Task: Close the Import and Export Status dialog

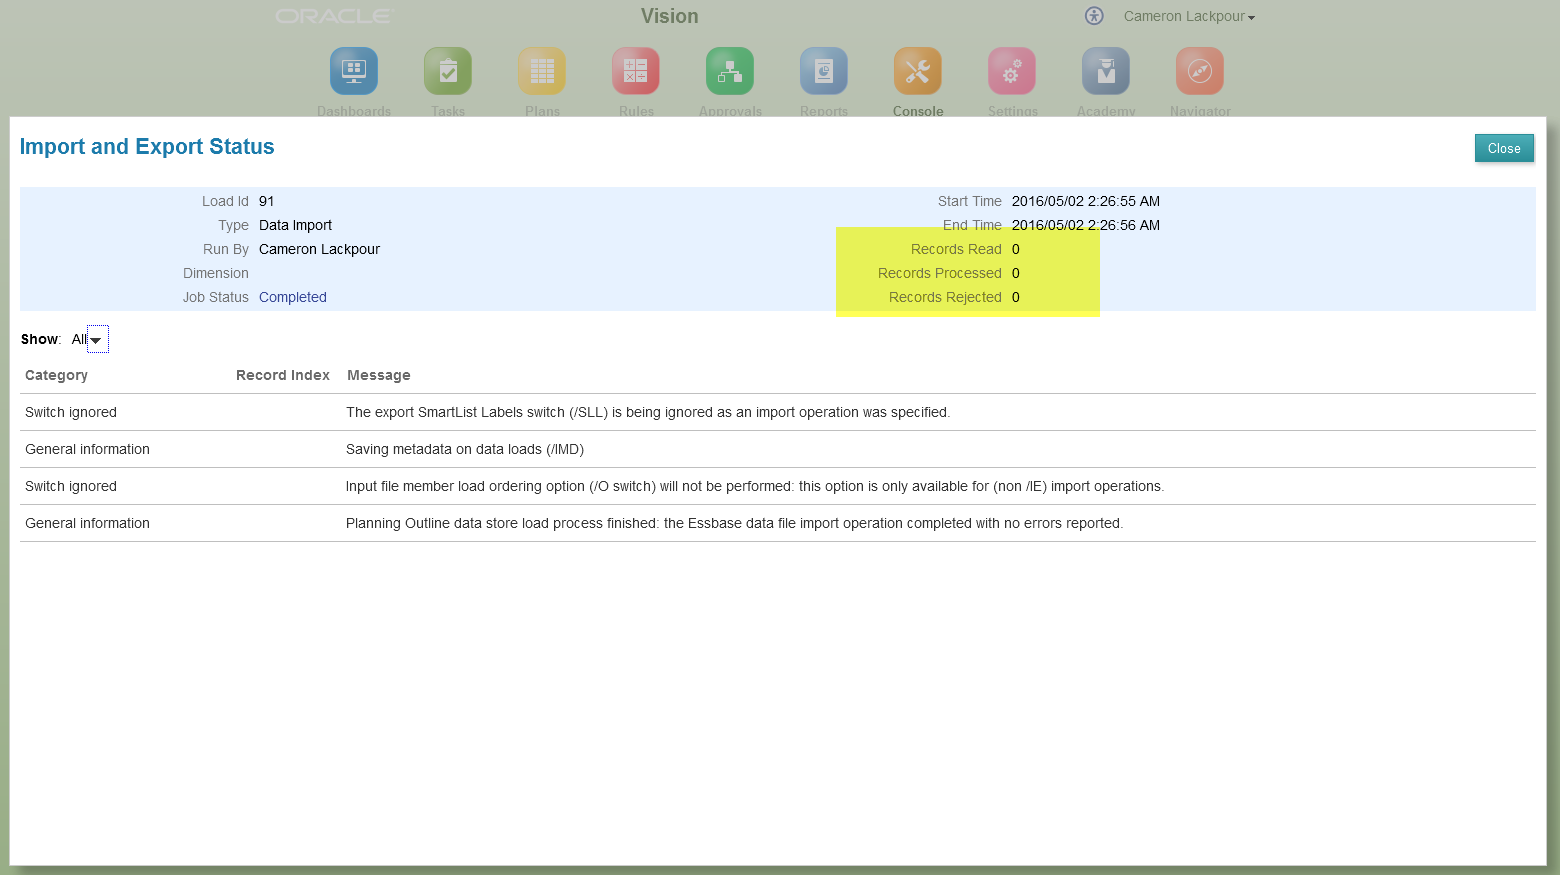Action: click(x=1504, y=148)
